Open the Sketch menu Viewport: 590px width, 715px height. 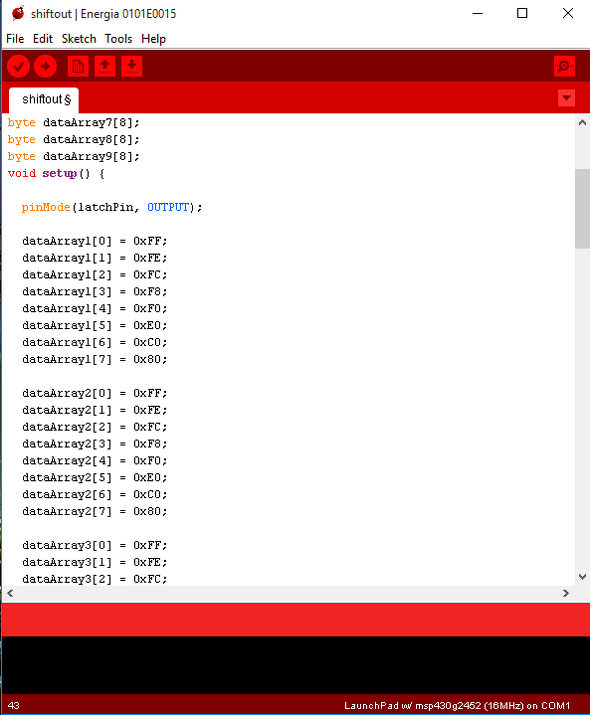(x=79, y=39)
